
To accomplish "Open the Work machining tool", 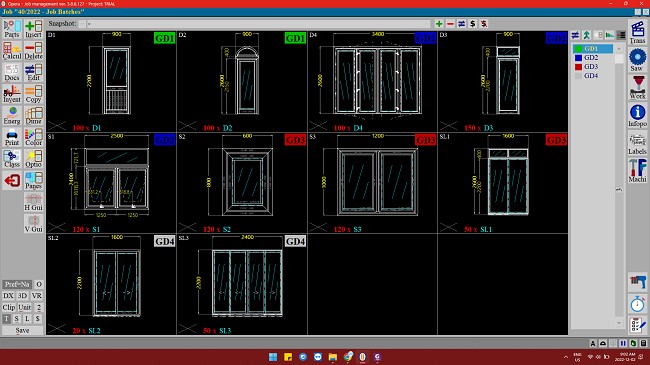I will point(637,87).
